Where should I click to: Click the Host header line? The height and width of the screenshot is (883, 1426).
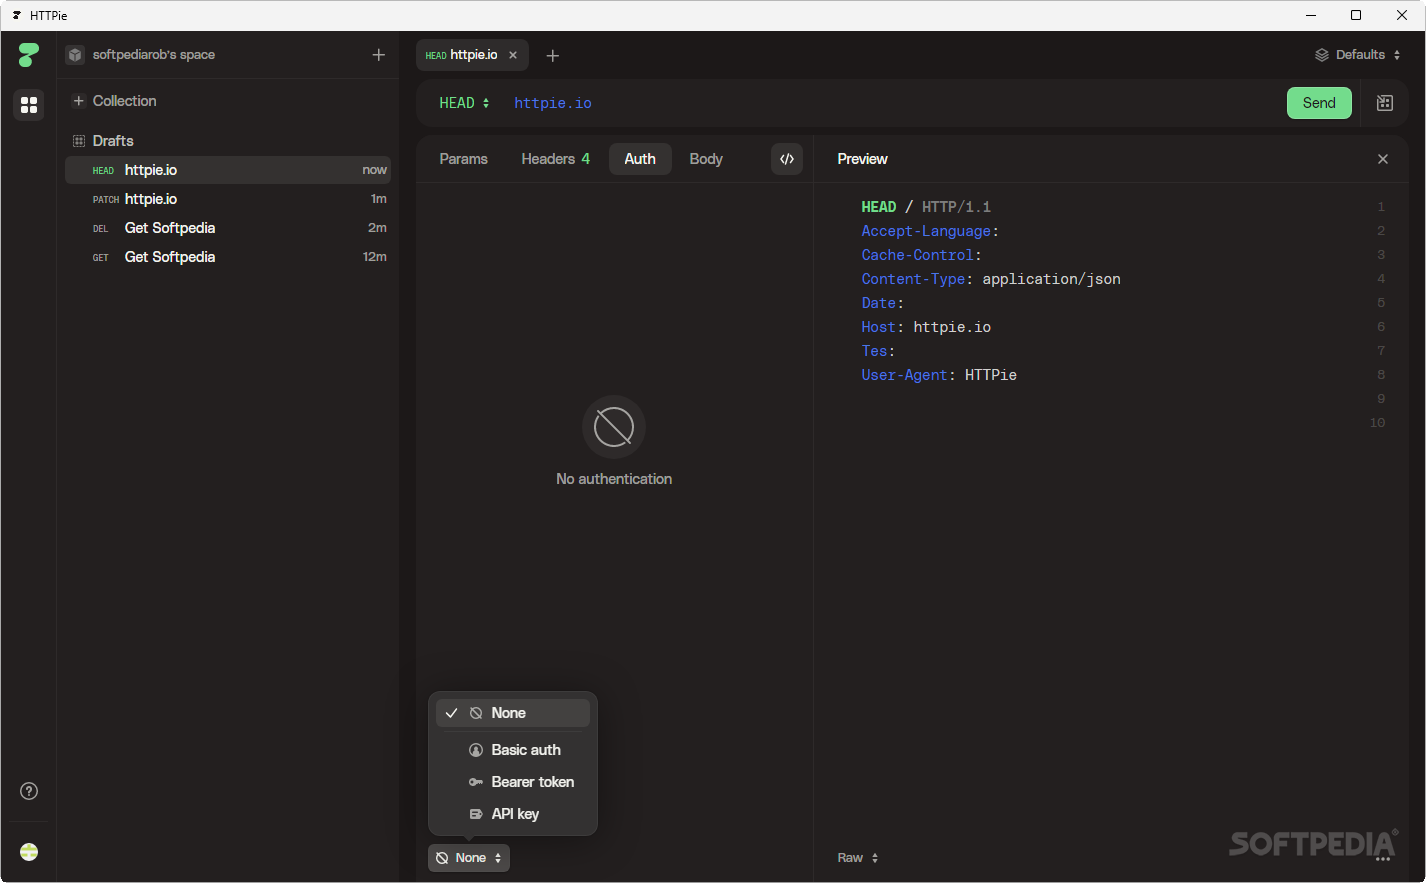[926, 327]
